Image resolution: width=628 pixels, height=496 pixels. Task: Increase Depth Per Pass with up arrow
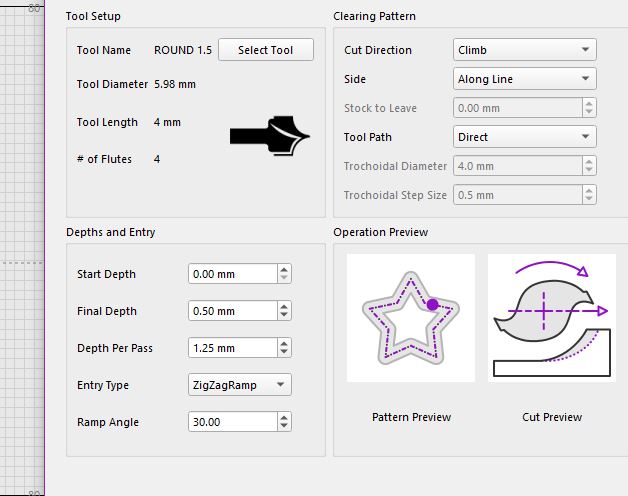click(x=285, y=344)
